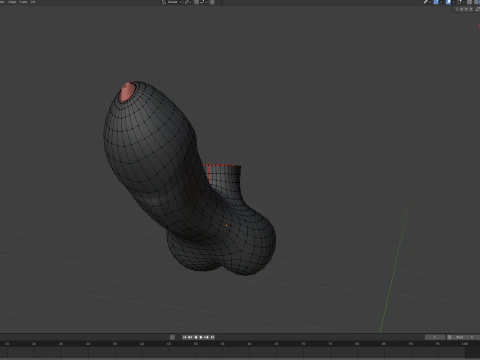This screenshot has width=480, height=360.
Task: Toggle the viewport gizmo display icon
Action: [x=436, y=2]
